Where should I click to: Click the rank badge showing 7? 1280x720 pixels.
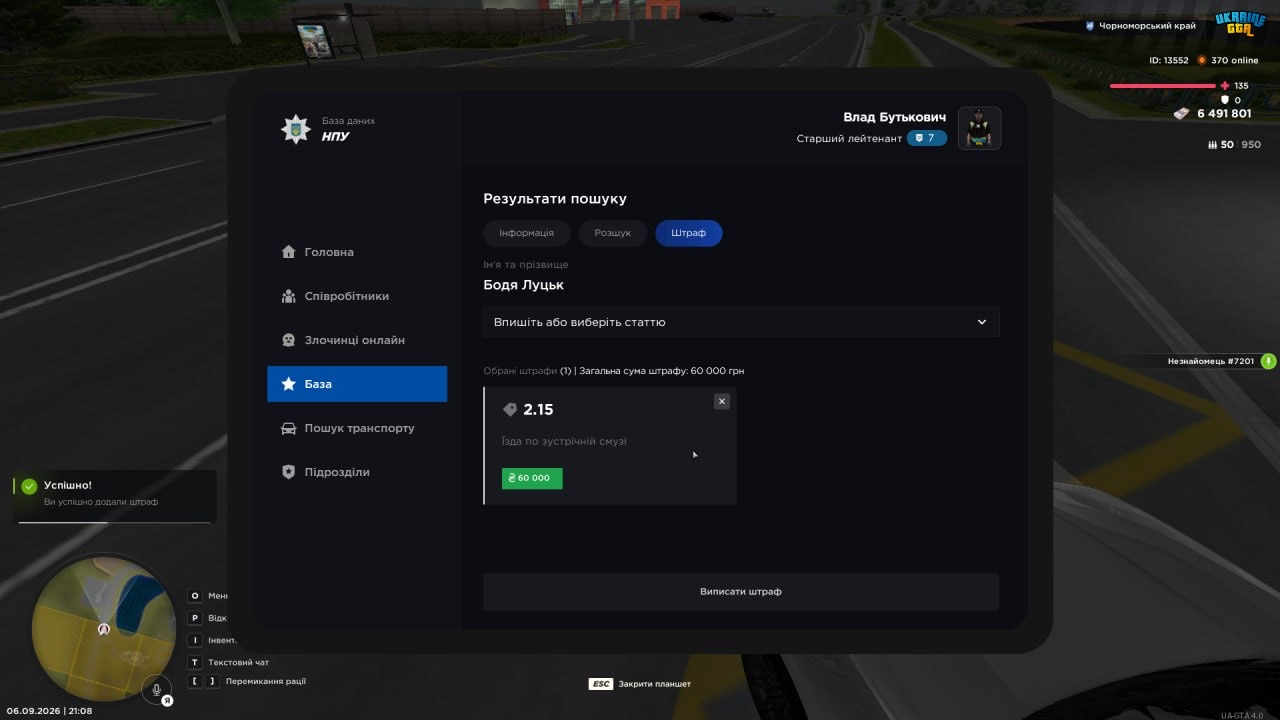pos(926,138)
